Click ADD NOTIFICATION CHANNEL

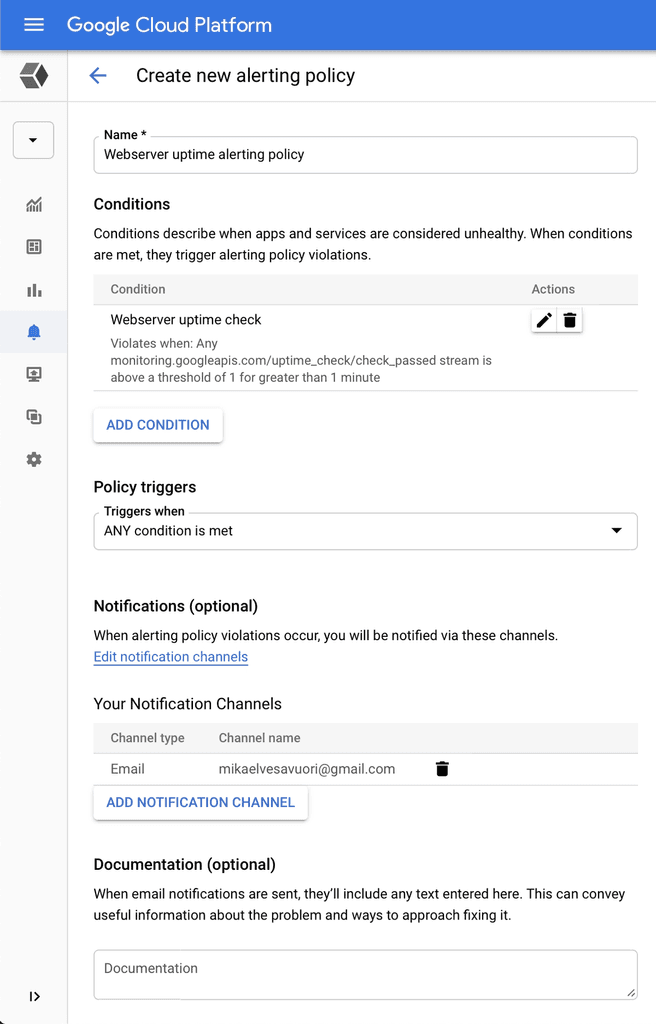(200, 802)
